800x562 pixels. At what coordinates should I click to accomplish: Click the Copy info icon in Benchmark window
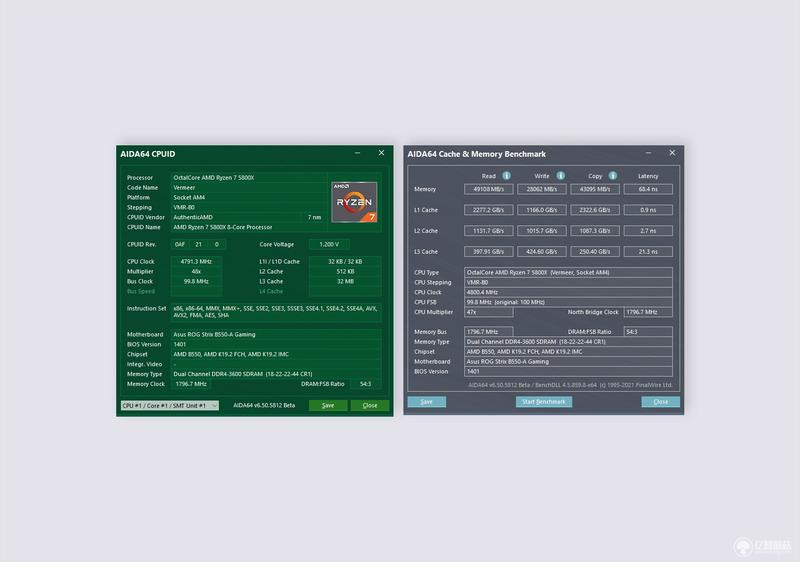[613, 175]
